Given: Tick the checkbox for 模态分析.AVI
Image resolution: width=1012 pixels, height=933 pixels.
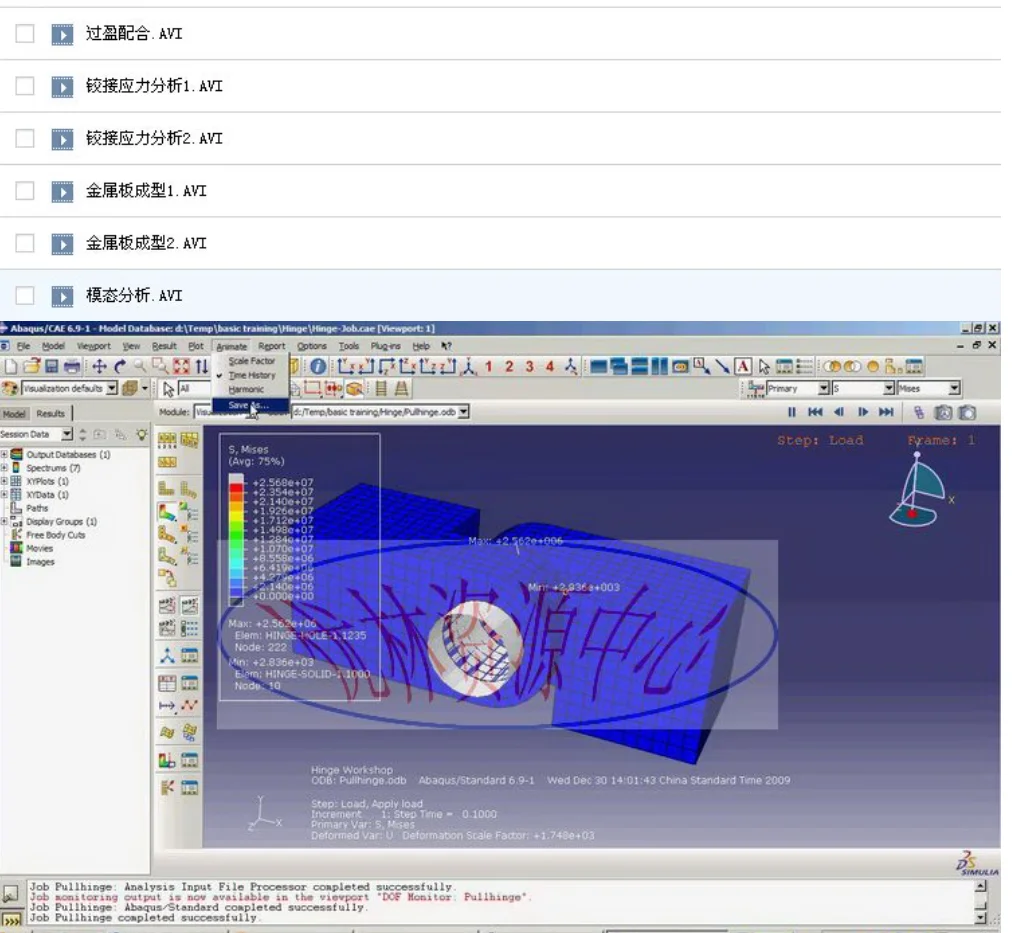Looking at the screenshot, I should click(25, 296).
